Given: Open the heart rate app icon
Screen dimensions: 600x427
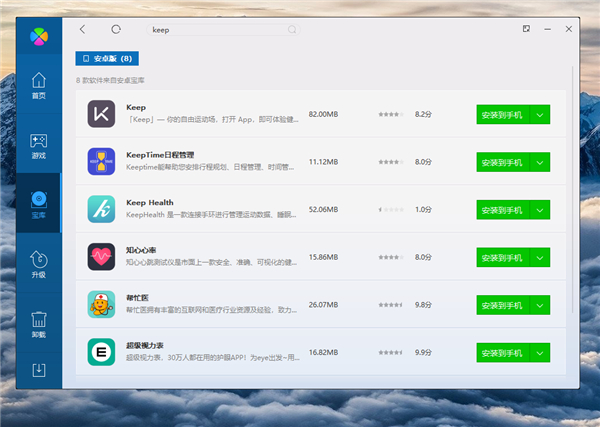Looking at the screenshot, I should pos(101,256).
